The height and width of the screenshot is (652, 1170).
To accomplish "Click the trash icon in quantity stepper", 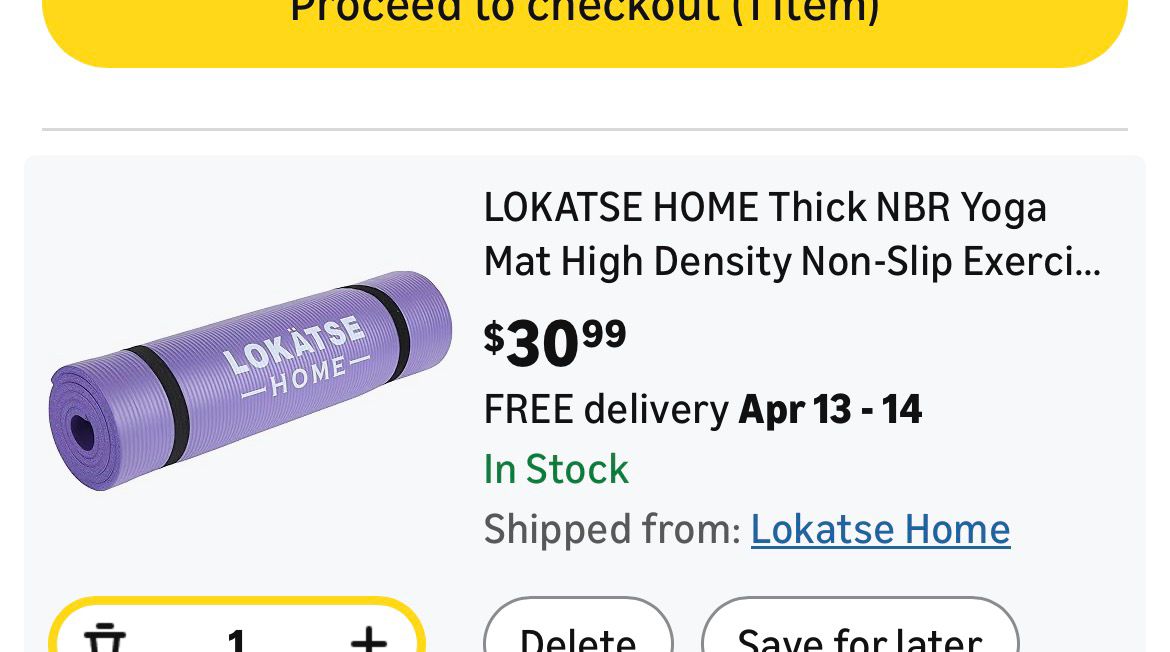I will pyautogui.click(x=104, y=636).
